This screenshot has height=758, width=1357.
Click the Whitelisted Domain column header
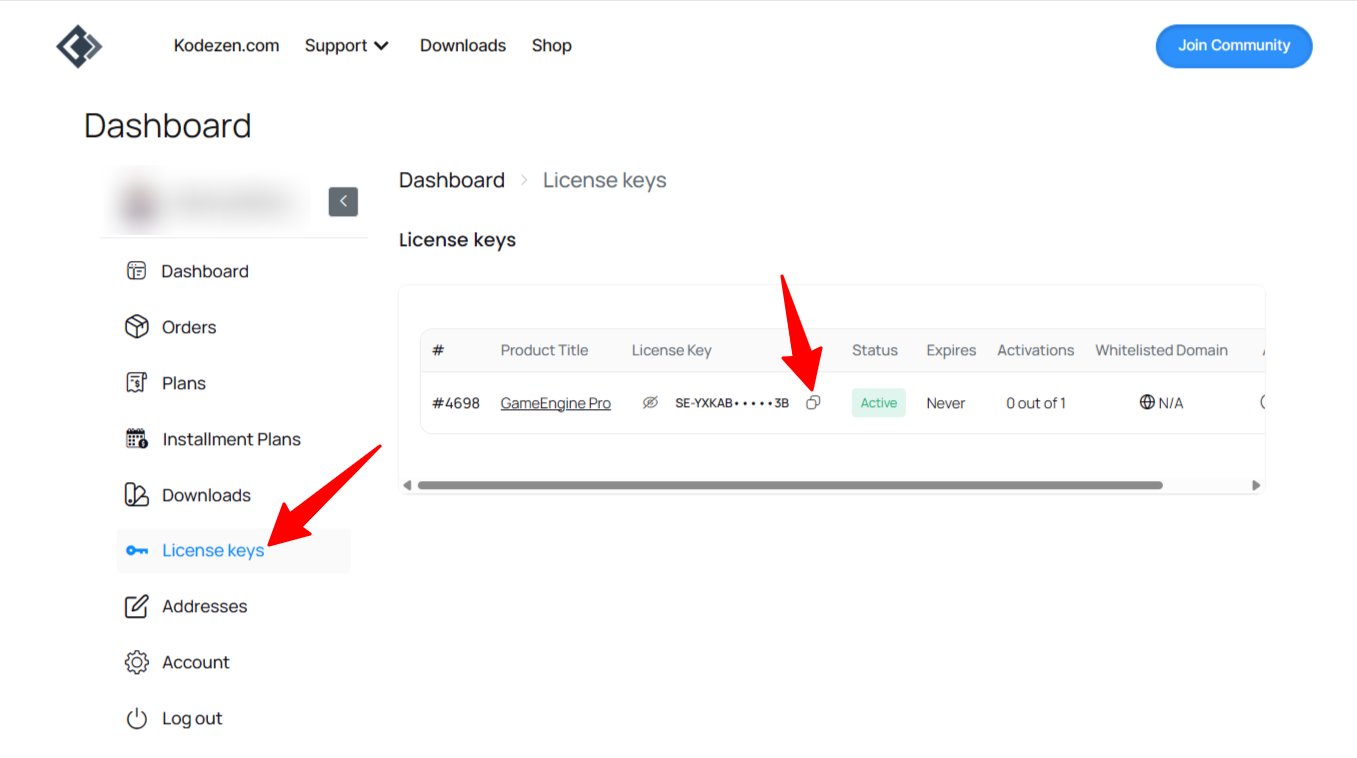pos(1161,350)
